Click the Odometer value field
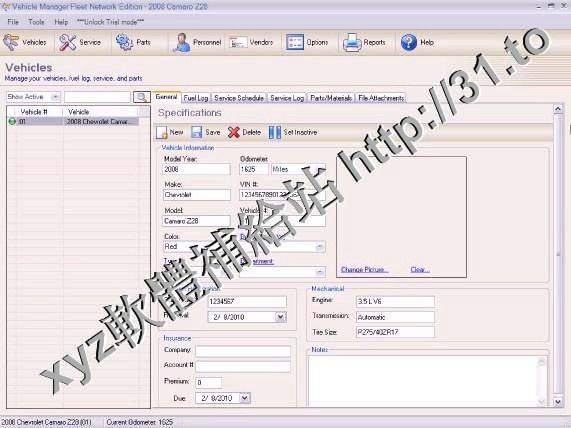 [x=254, y=169]
